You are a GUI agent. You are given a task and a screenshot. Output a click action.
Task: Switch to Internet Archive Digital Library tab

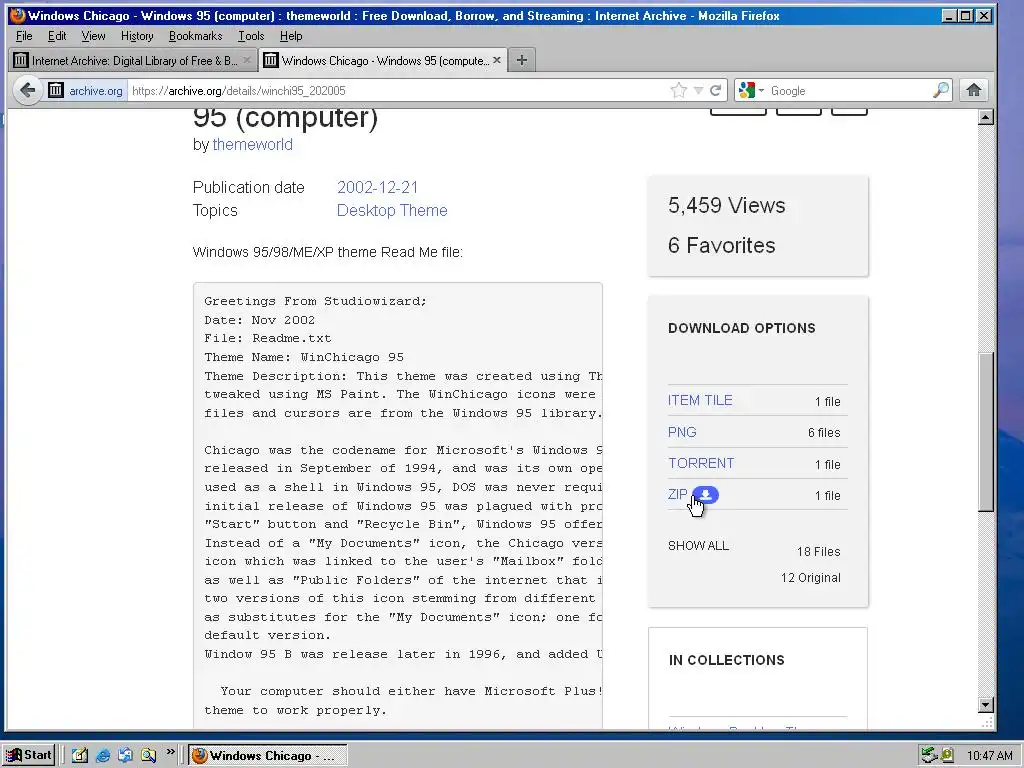[133, 60]
